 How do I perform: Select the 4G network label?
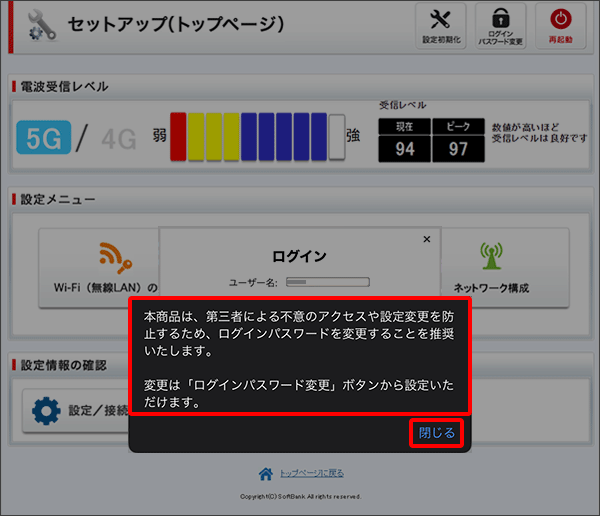point(119,139)
